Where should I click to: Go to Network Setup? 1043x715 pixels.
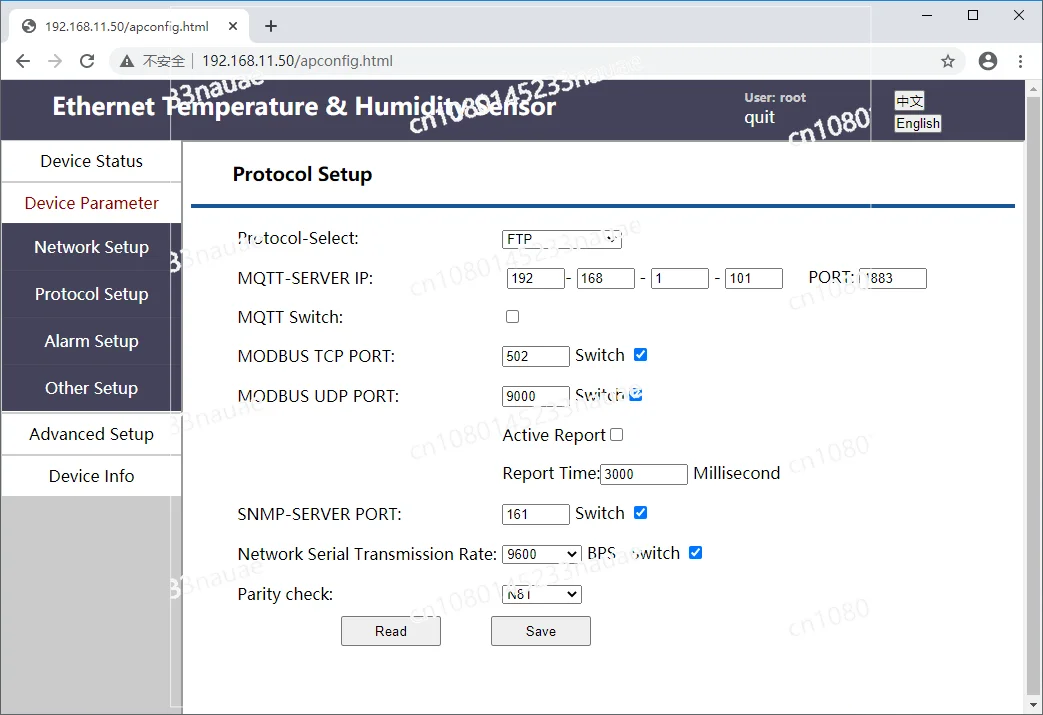[91, 247]
